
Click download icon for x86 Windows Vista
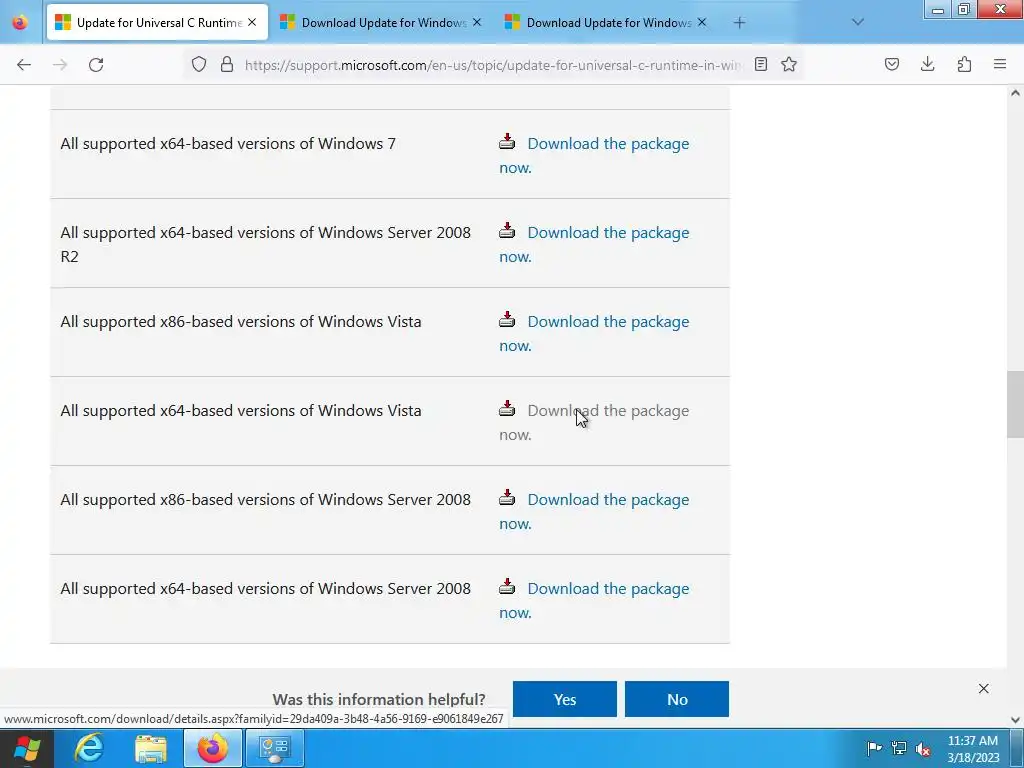click(507, 319)
